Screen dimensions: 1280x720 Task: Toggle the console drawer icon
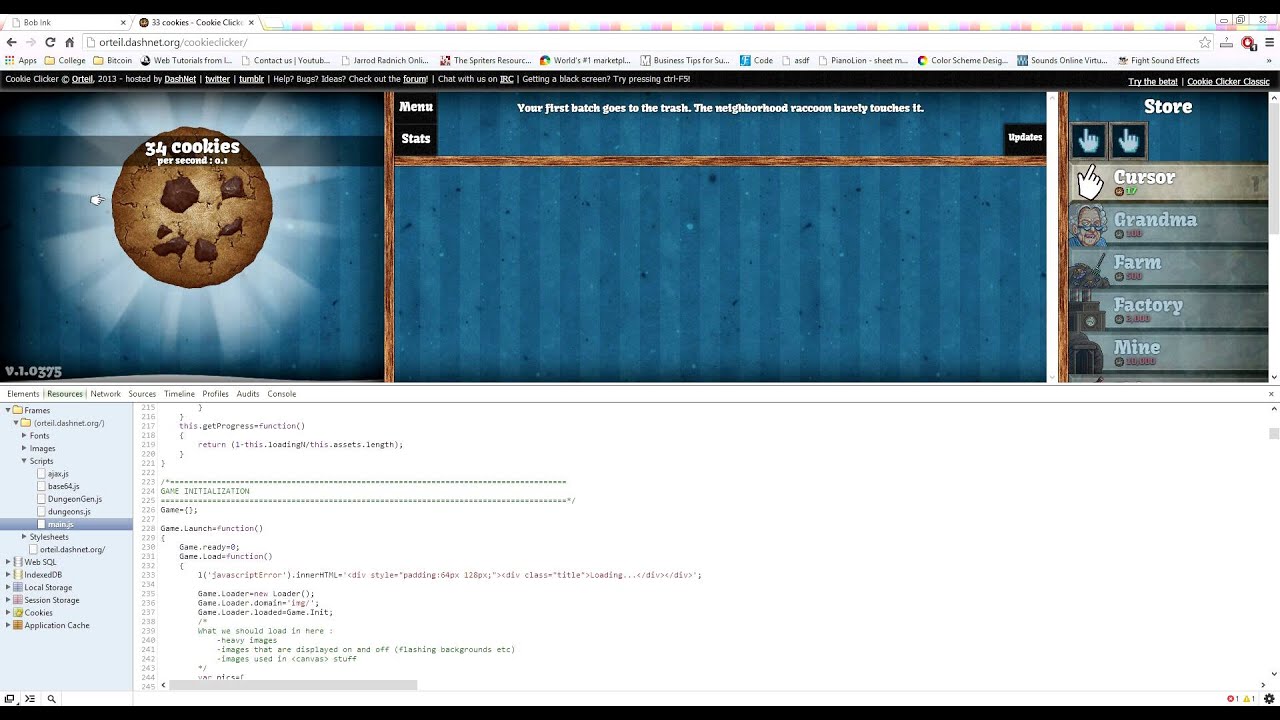pyautogui.click(x=30, y=699)
